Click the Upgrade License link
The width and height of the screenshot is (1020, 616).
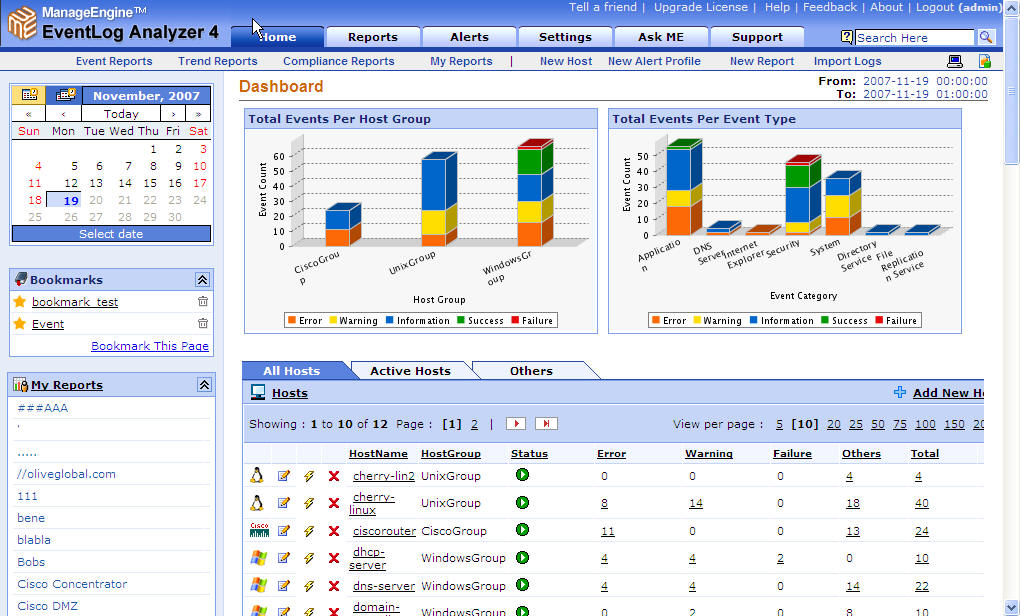point(701,7)
